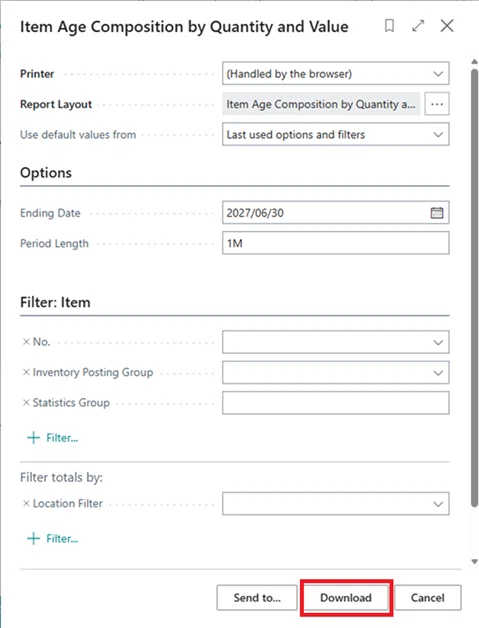Open the No. filter dropdown arrow

pos(438,342)
